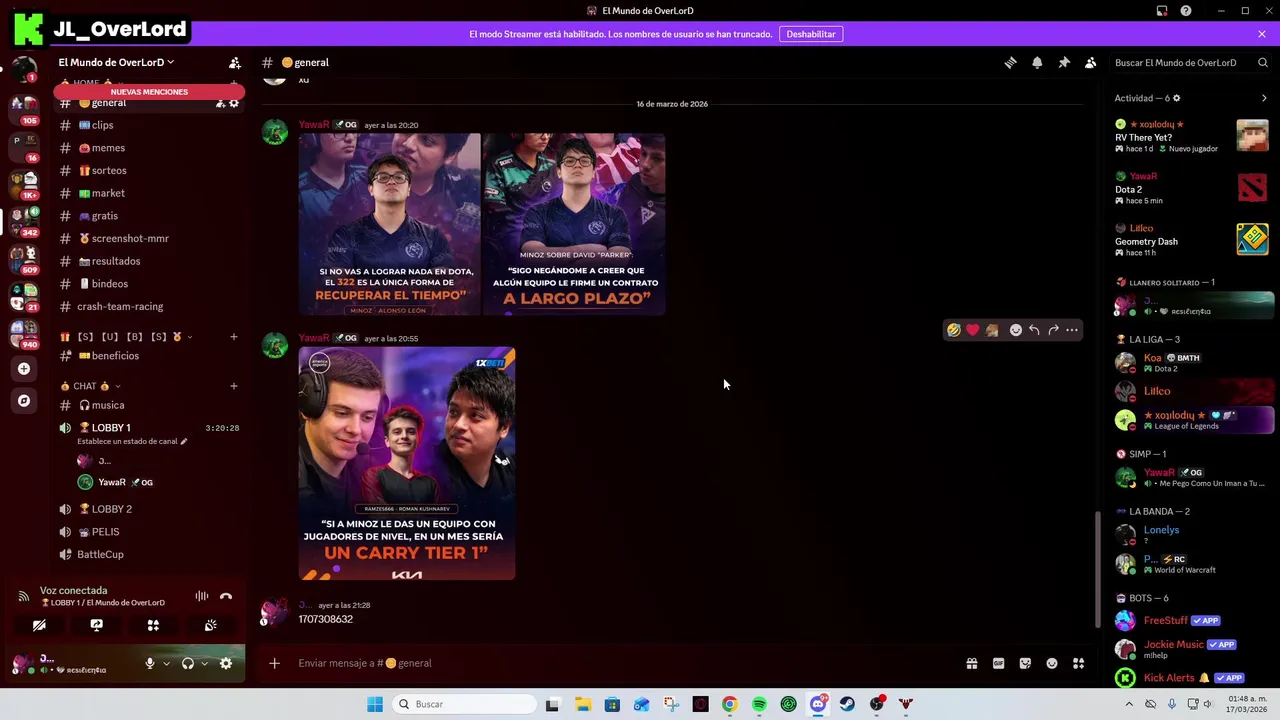Expand the Actividad panel chevron

tap(1264, 98)
